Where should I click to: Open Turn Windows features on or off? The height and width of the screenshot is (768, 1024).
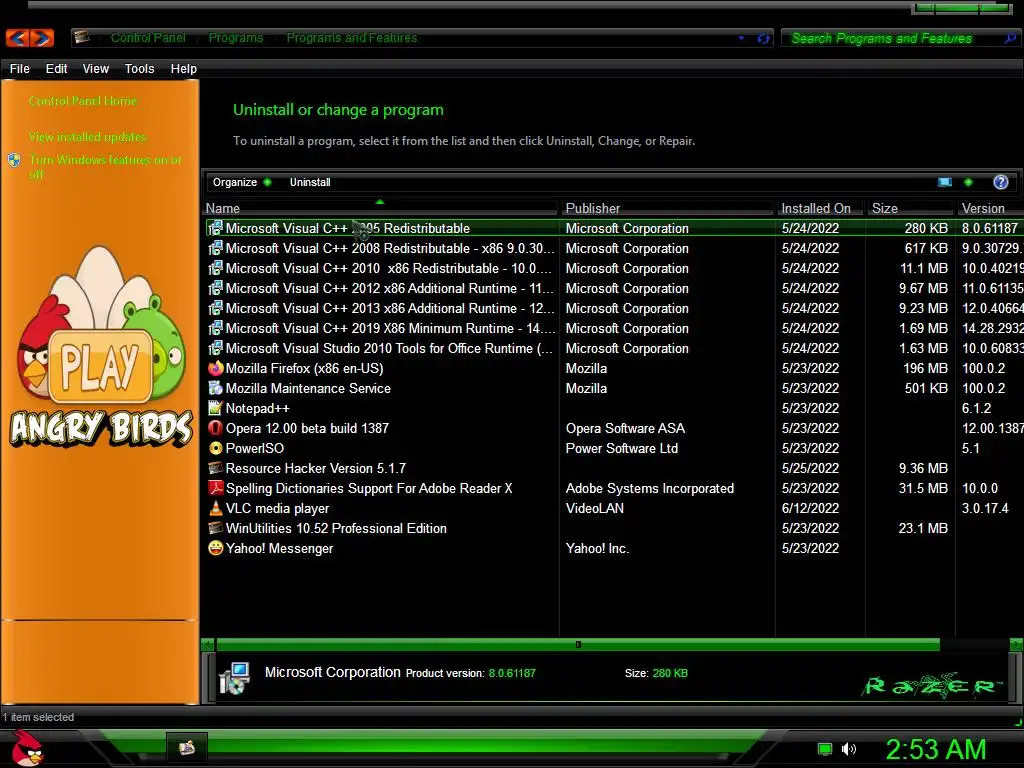click(105, 167)
